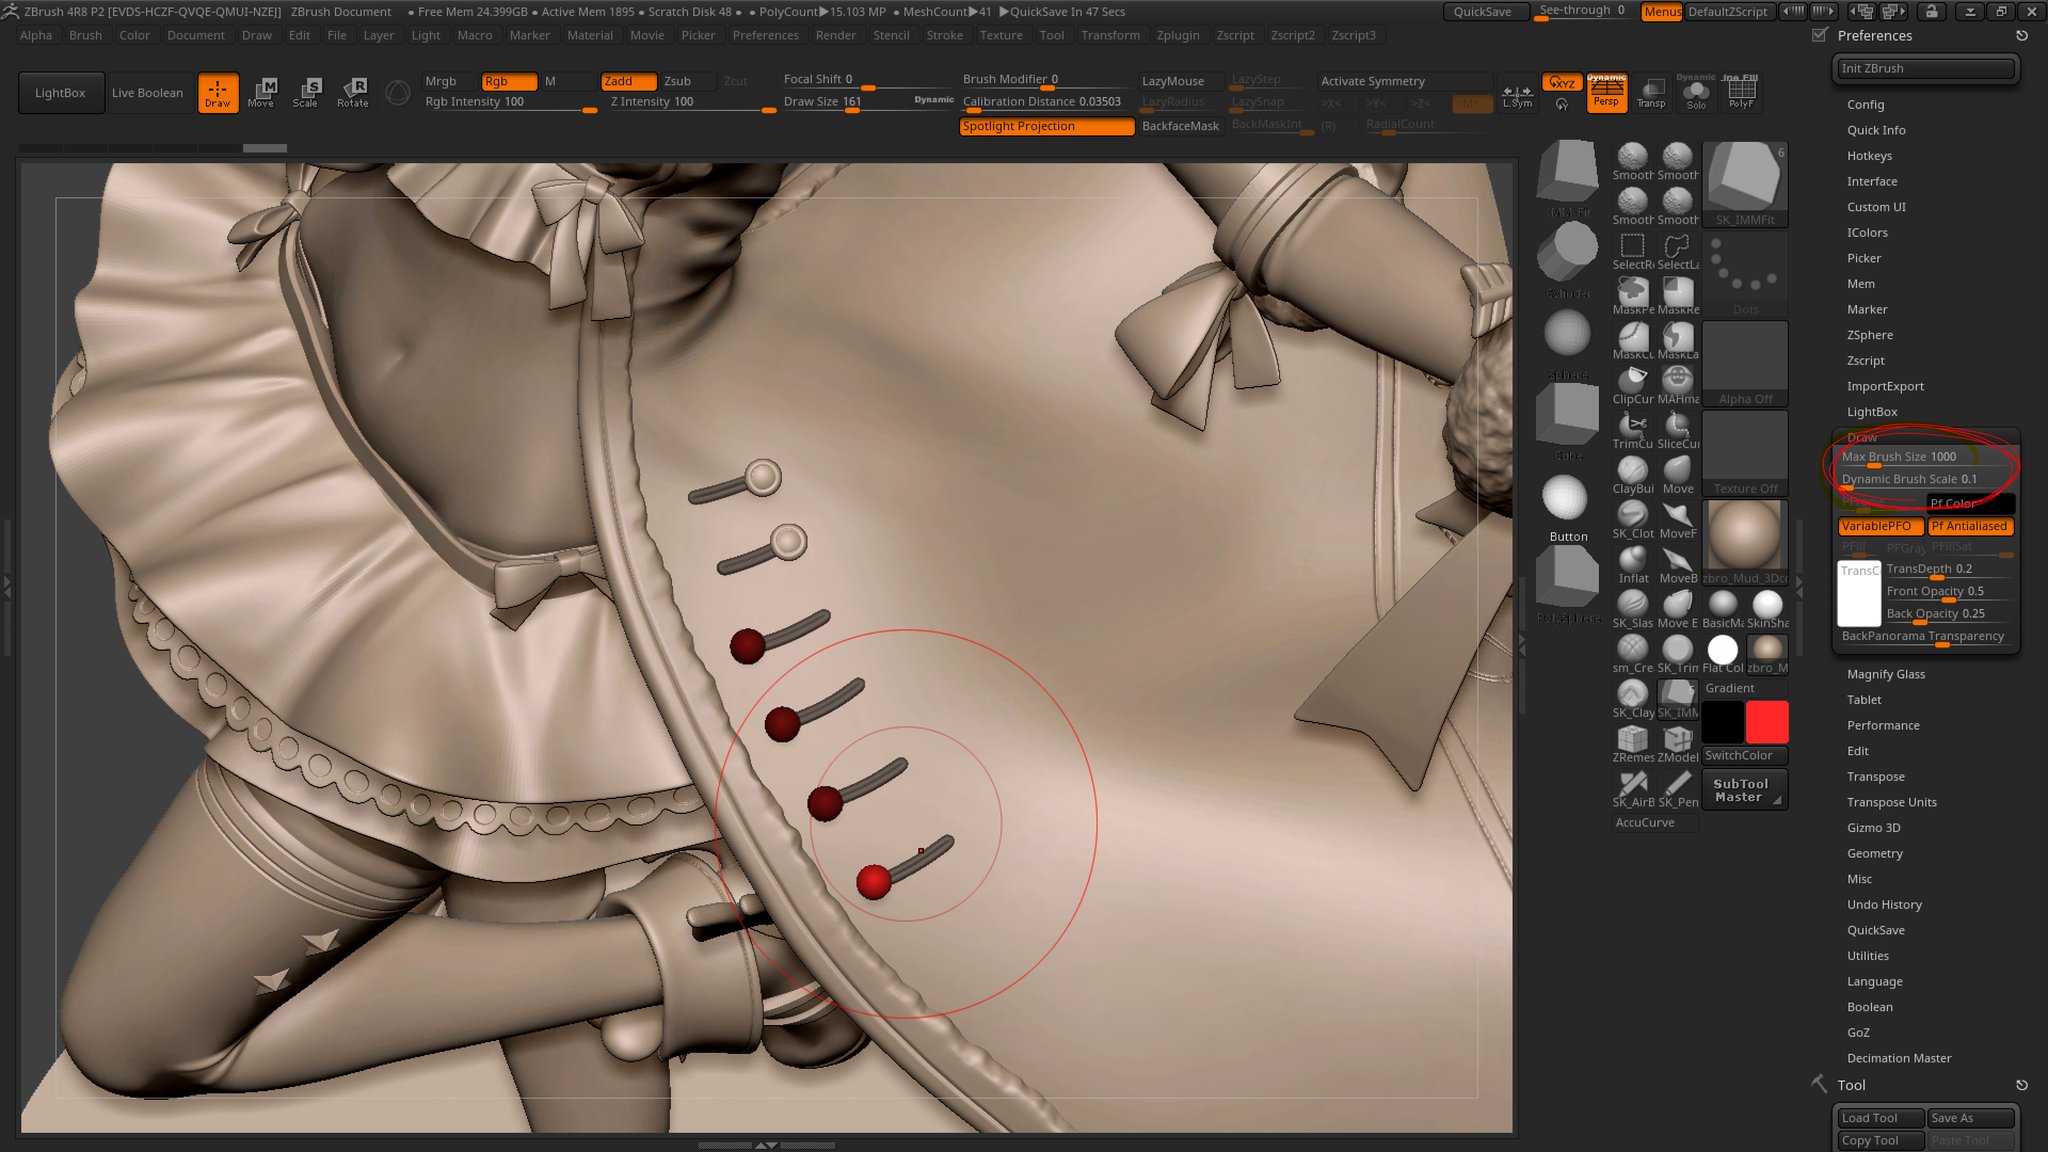Select the Rotate transform tool
The width and height of the screenshot is (2048, 1152).
pos(352,92)
